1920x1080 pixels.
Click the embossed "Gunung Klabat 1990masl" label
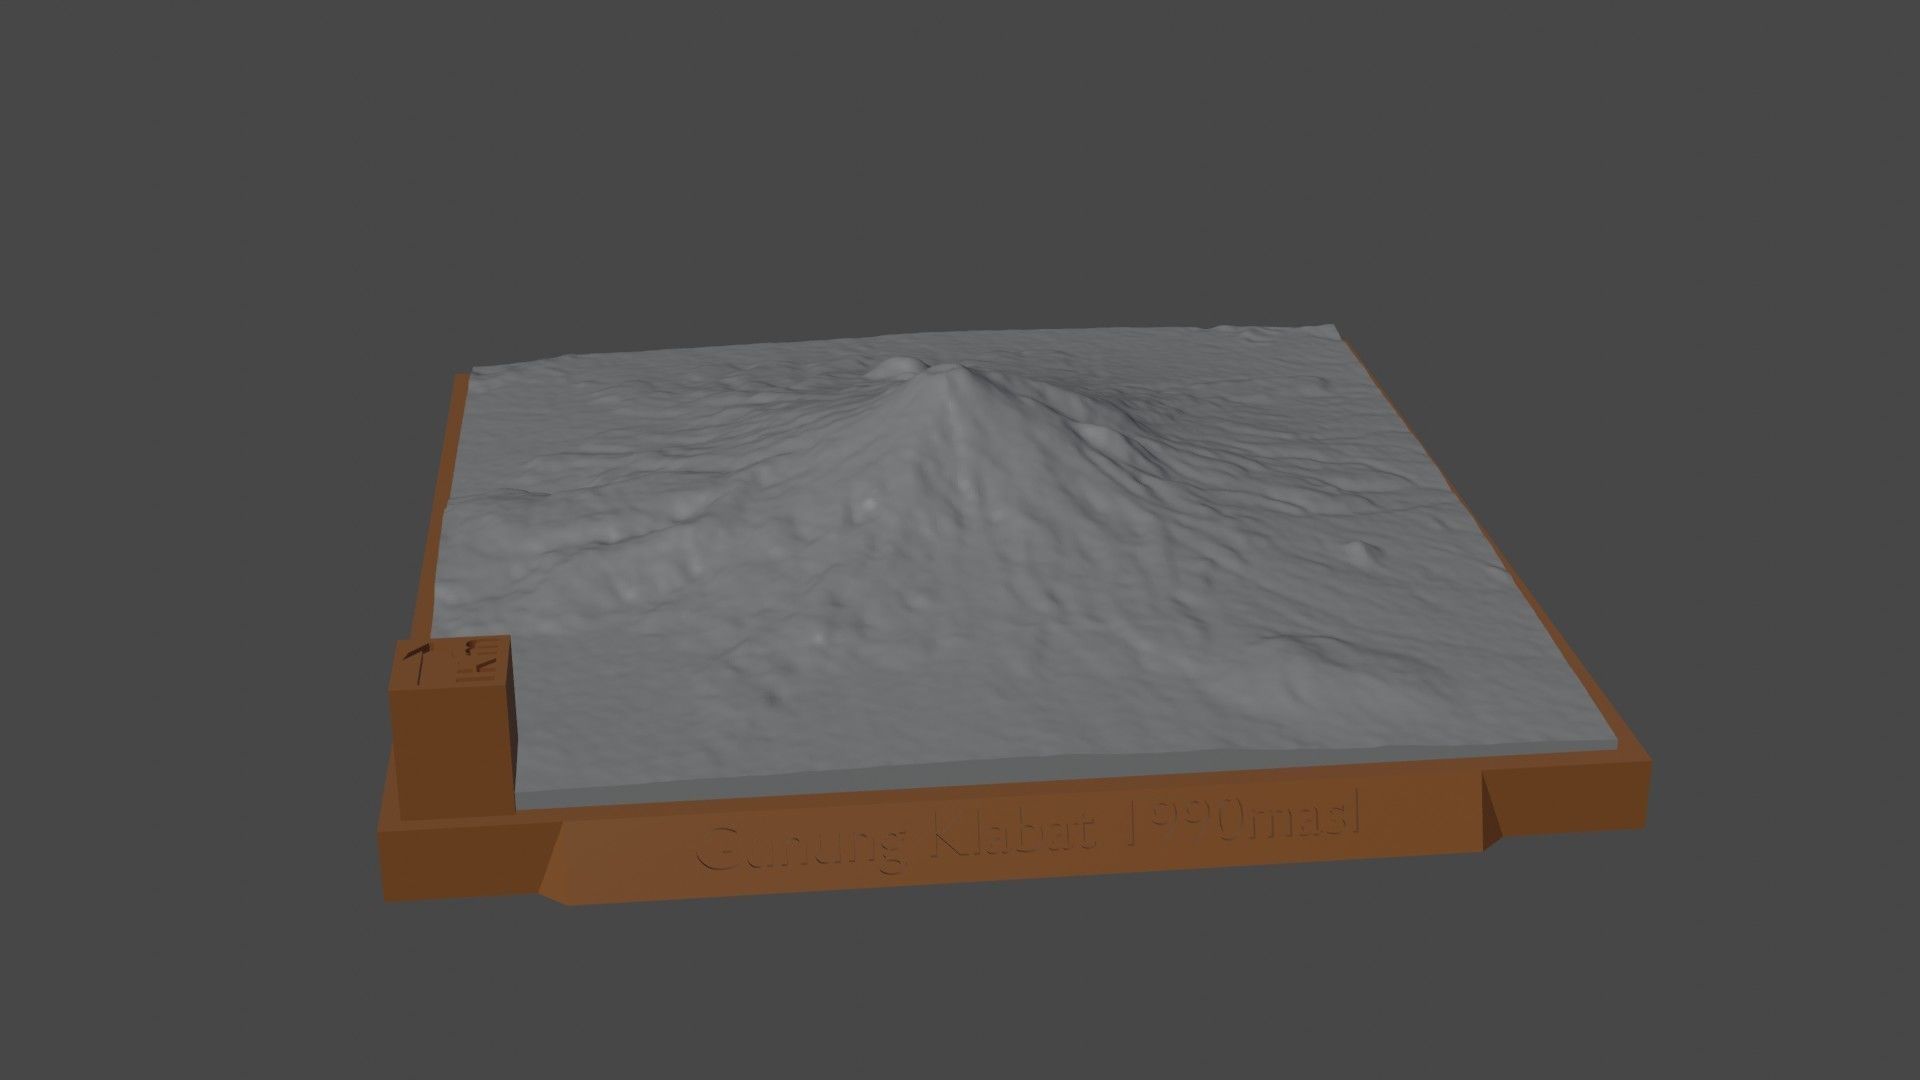[x=1028, y=831]
